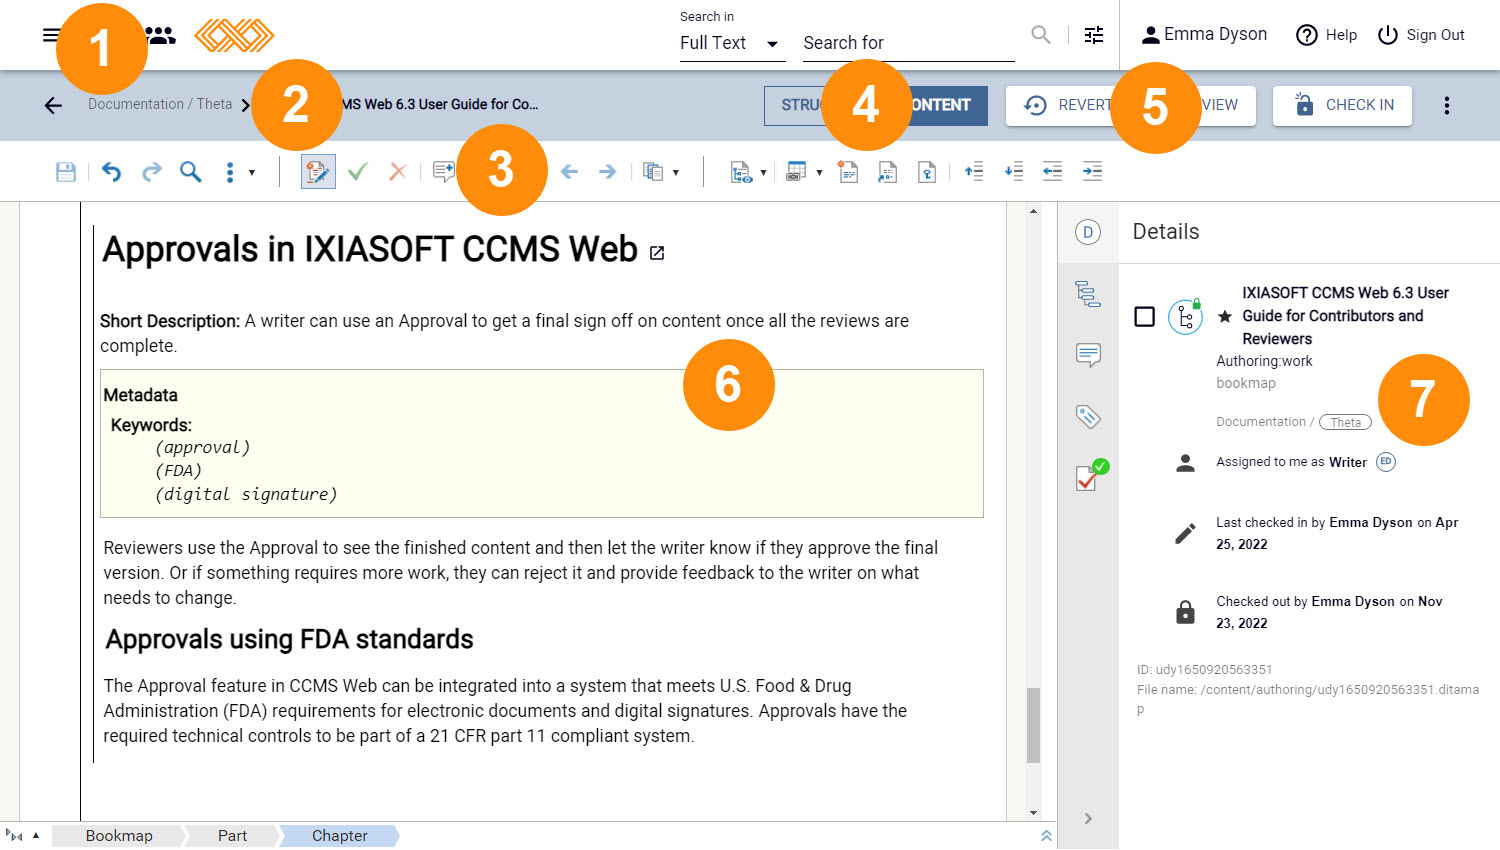The width and height of the screenshot is (1500, 850).
Task: Go to previous change arrow
Action: pyautogui.click(x=569, y=172)
